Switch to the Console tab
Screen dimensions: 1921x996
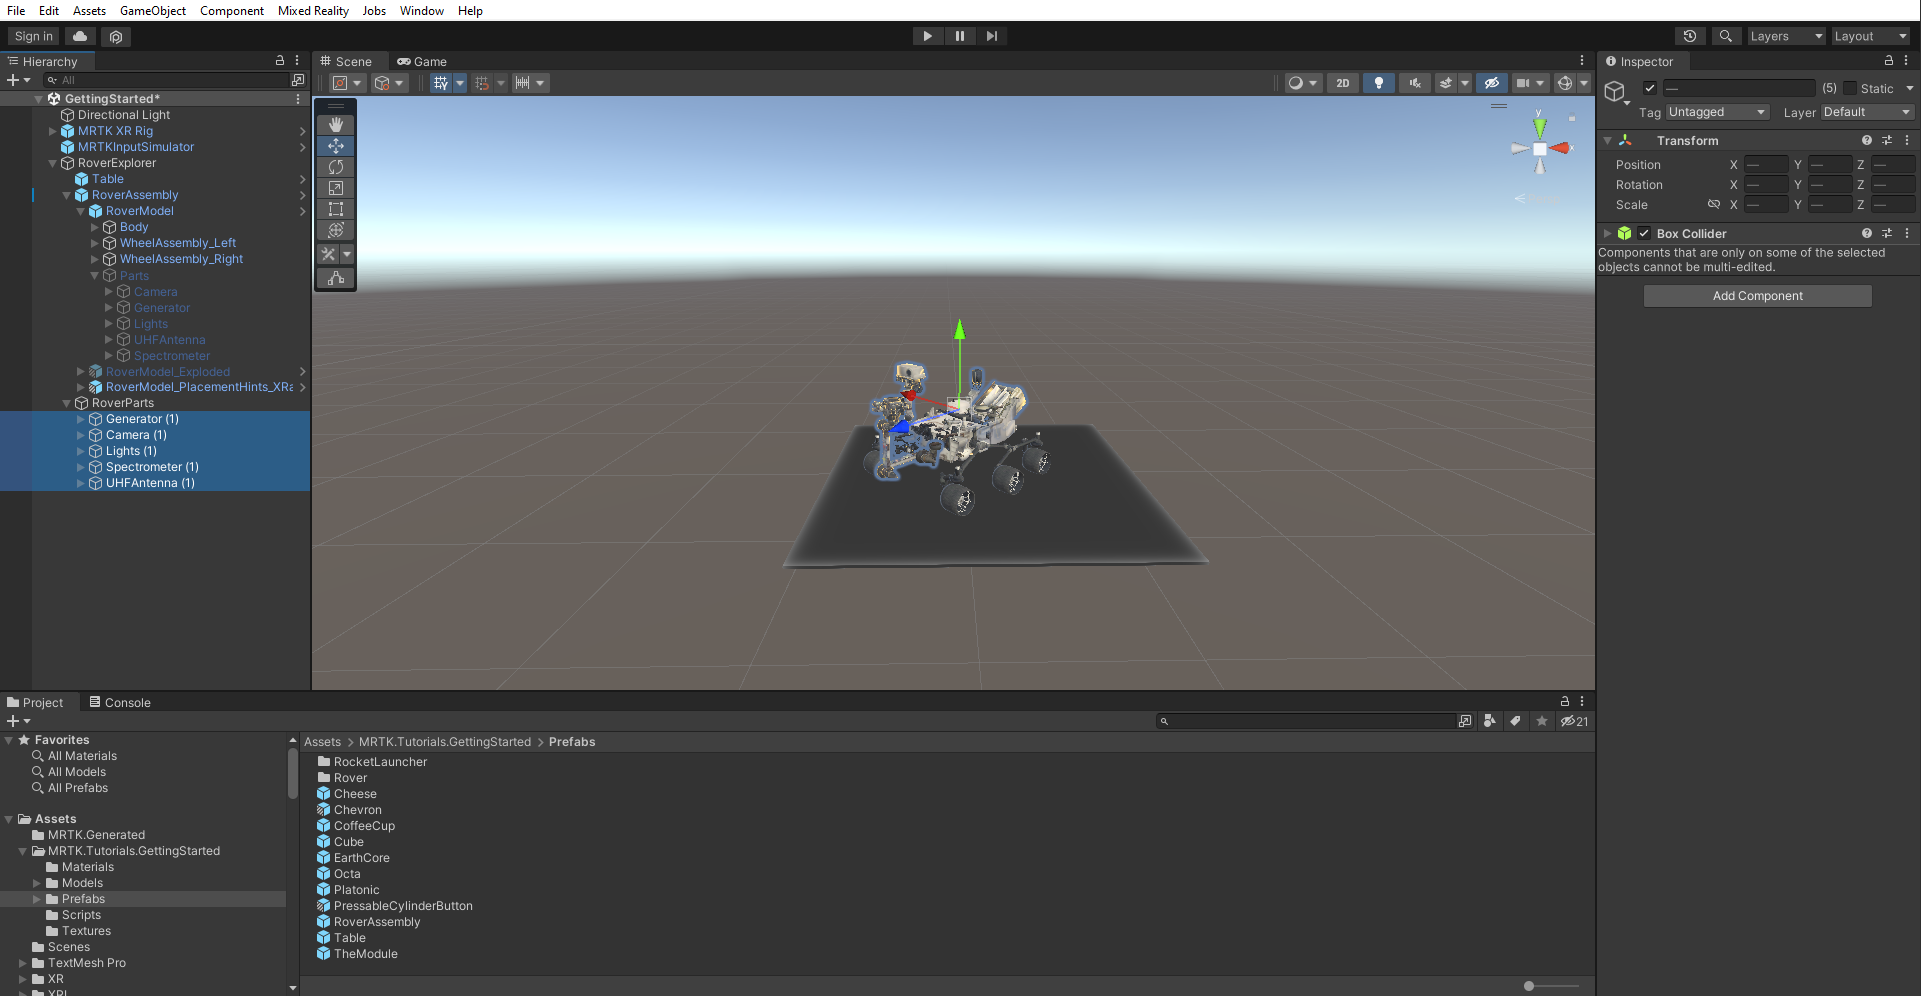pyautogui.click(x=119, y=703)
